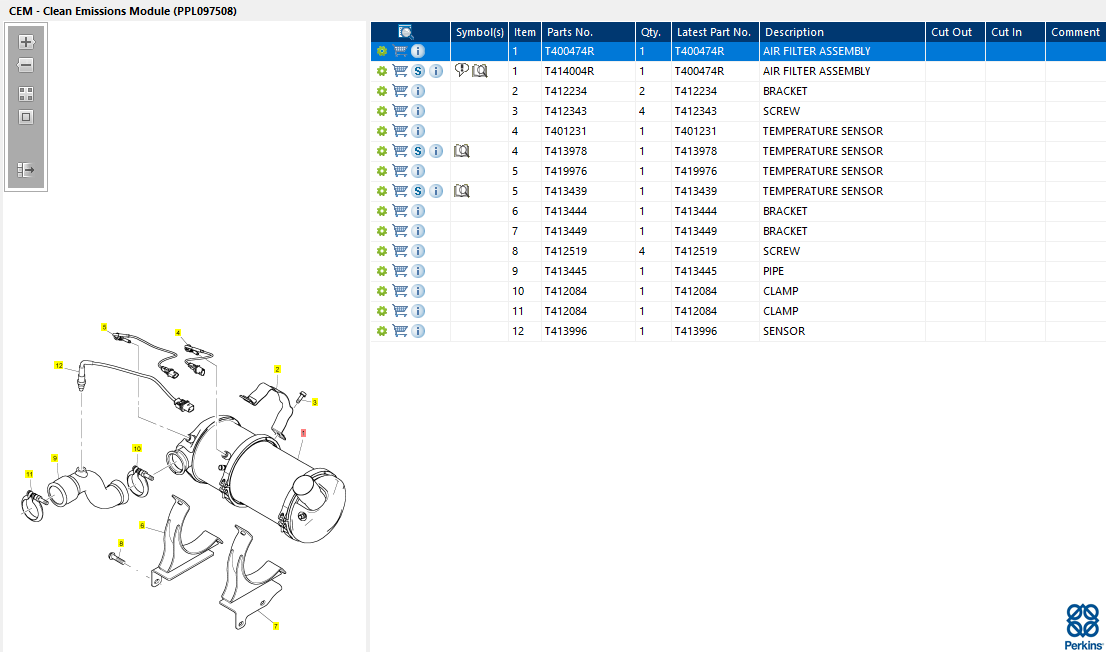This screenshot has height=652, width=1106.
Task: Add T412234 bracket to cart
Action: (x=400, y=91)
